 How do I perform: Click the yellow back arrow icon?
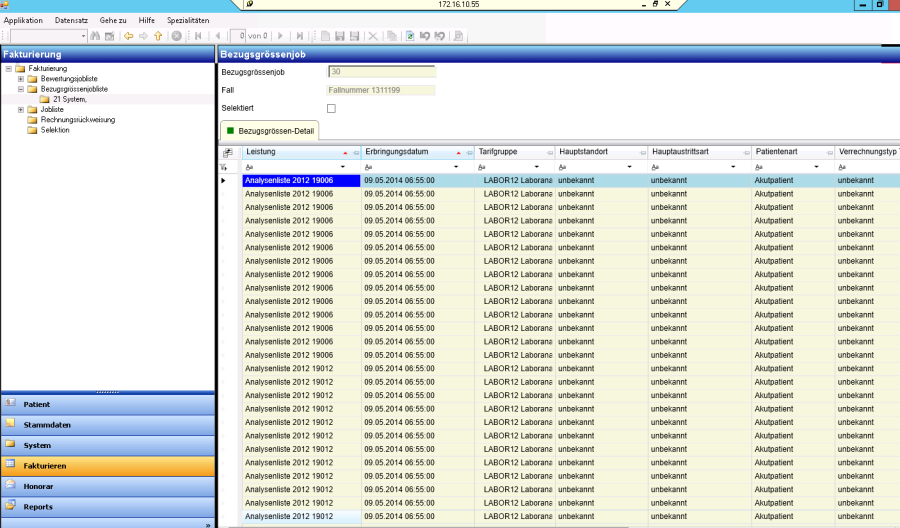point(128,36)
